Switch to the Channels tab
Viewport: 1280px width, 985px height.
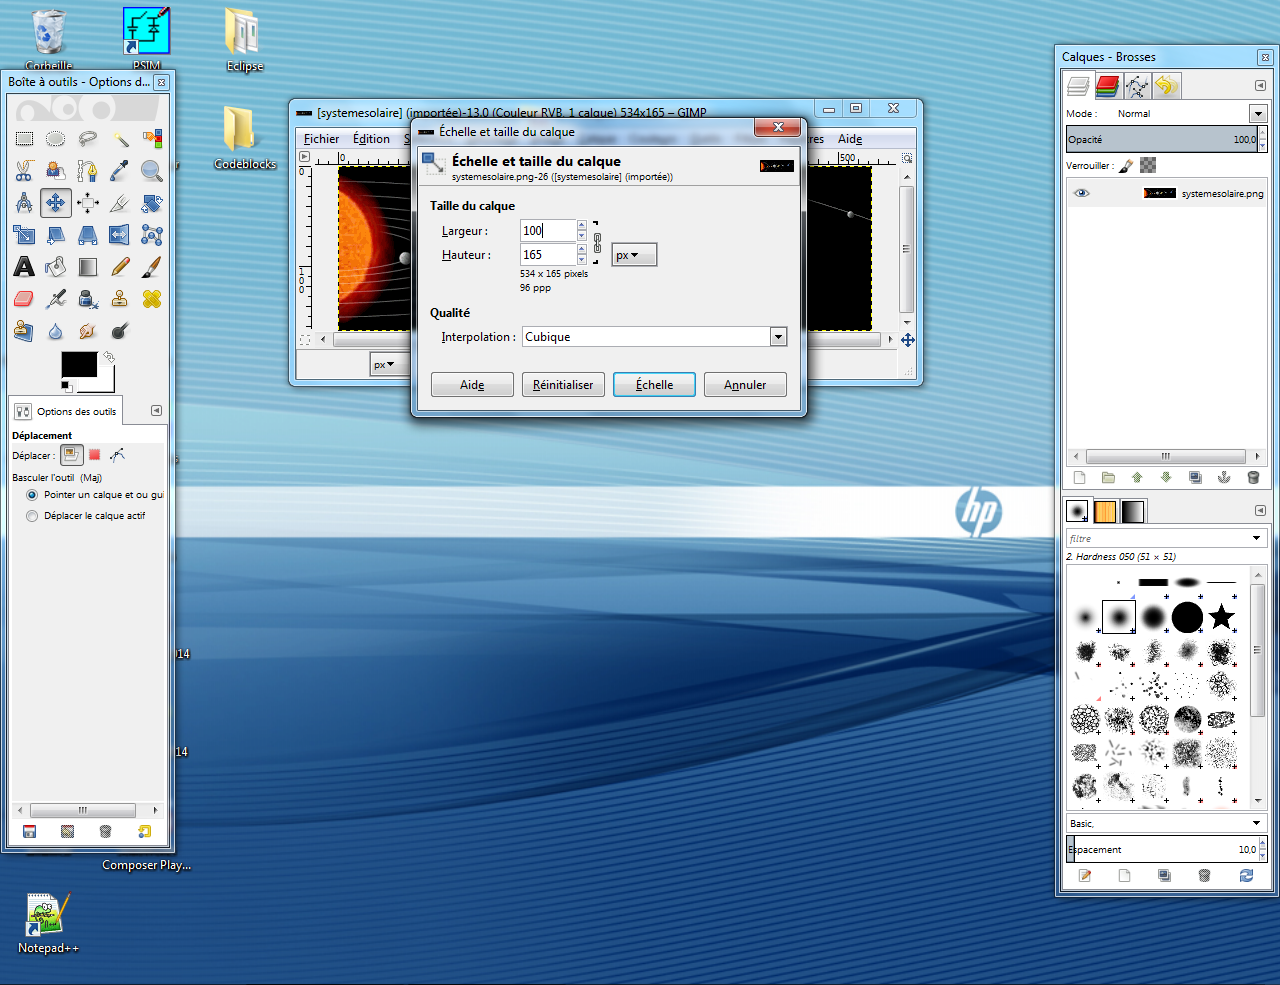point(1107,86)
